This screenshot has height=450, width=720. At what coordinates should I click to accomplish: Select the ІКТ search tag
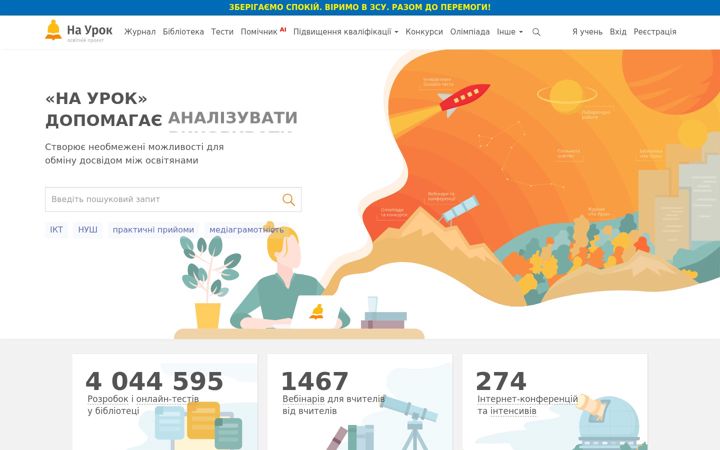[x=56, y=230]
